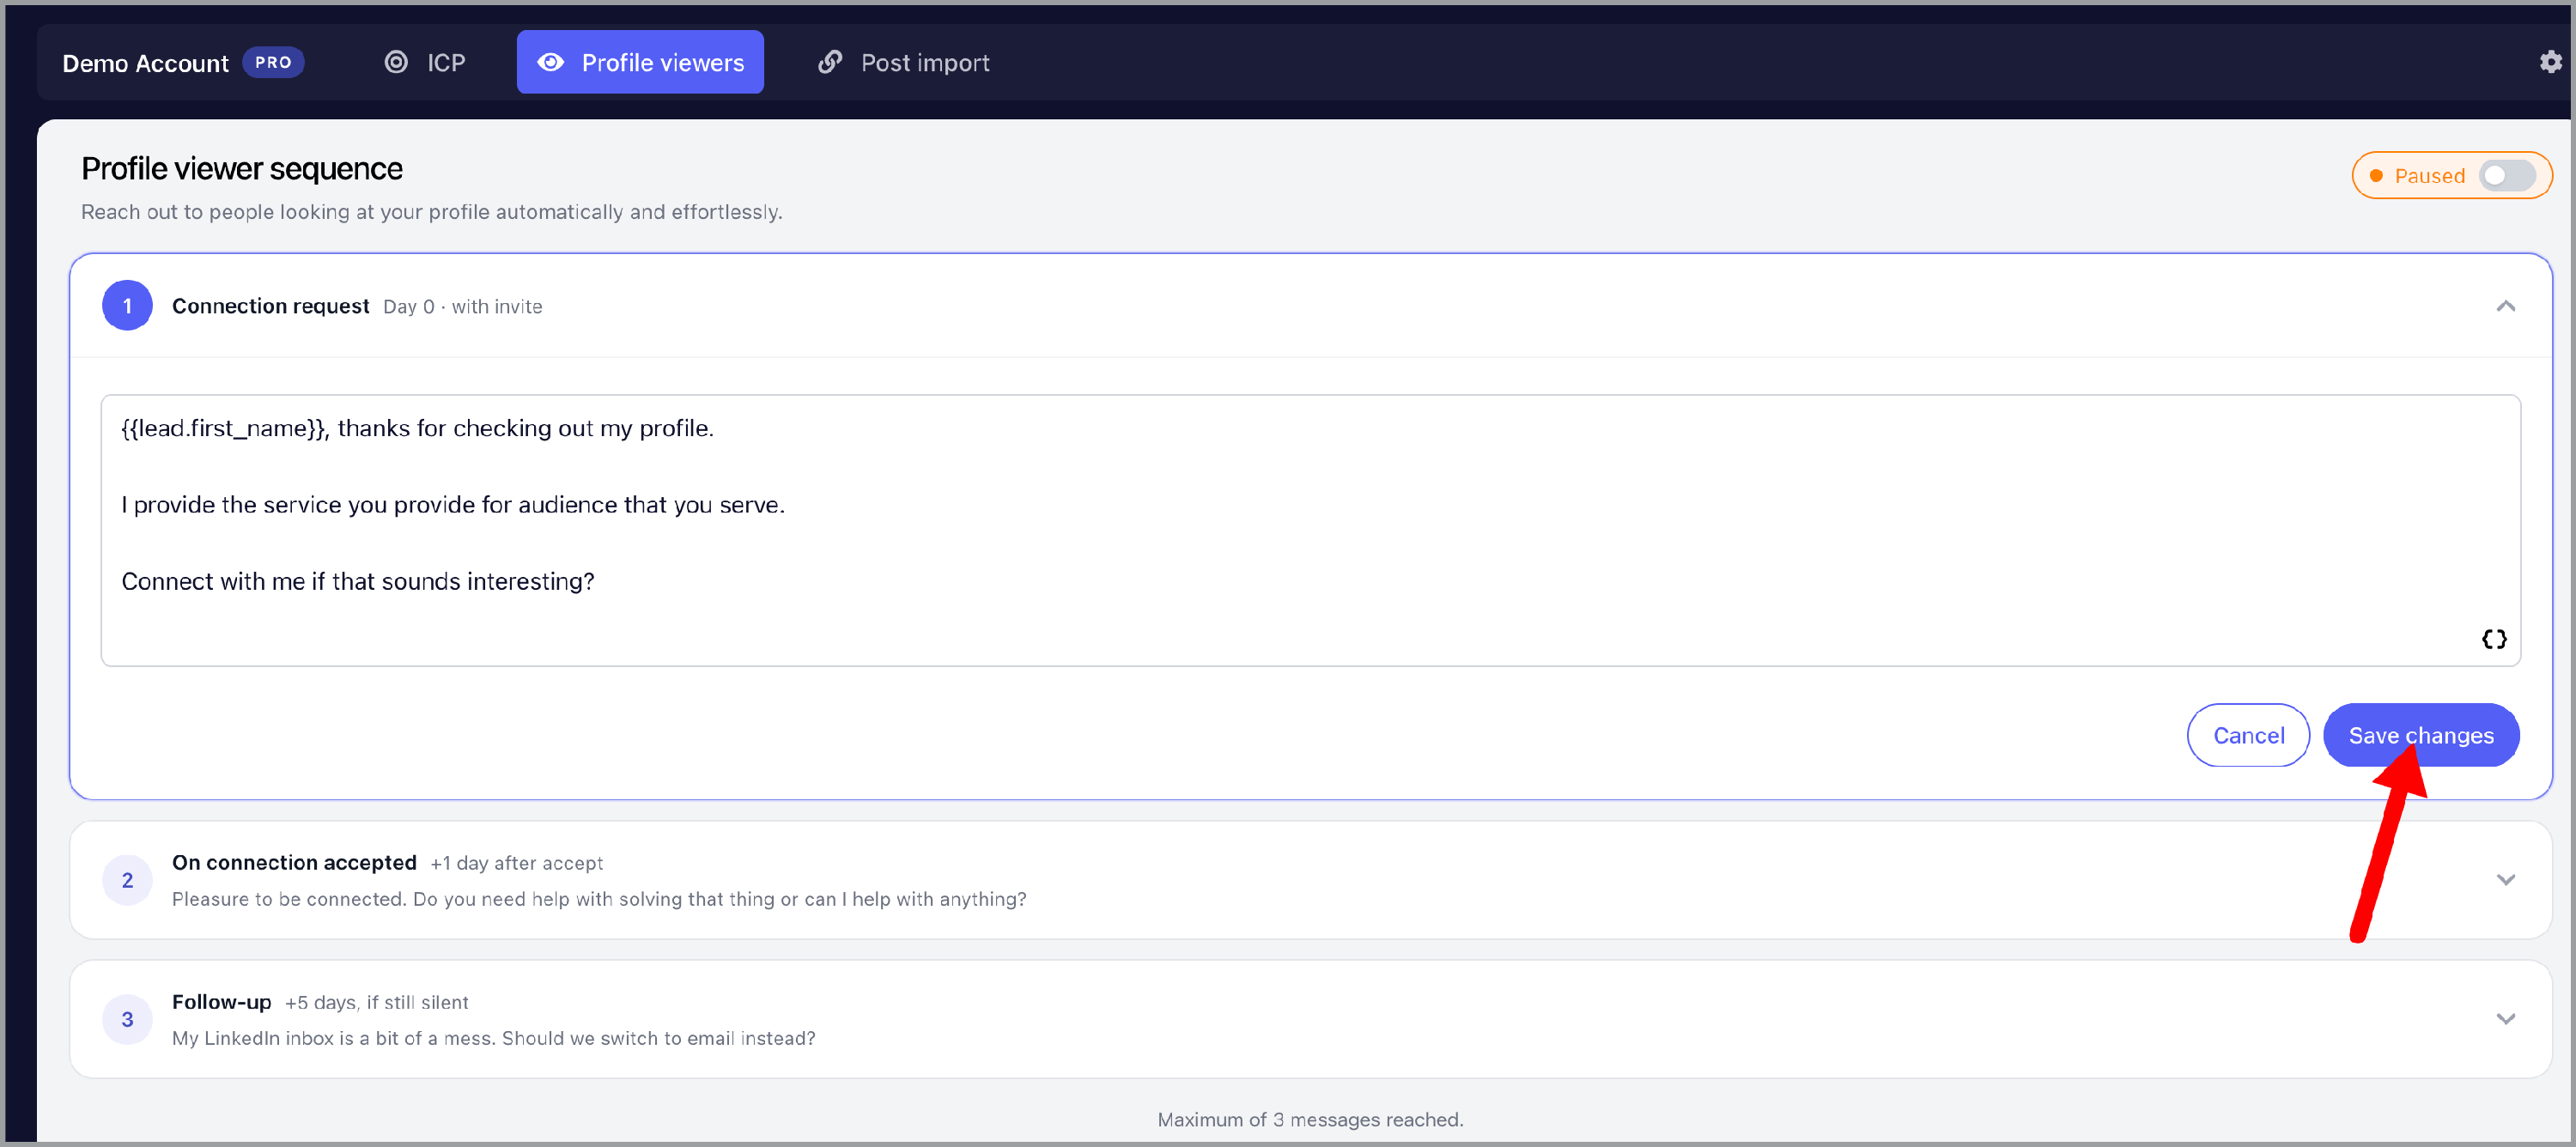This screenshot has height=1147, width=2576.
Task: Click the Connection request heading
Action: (270, 306)
